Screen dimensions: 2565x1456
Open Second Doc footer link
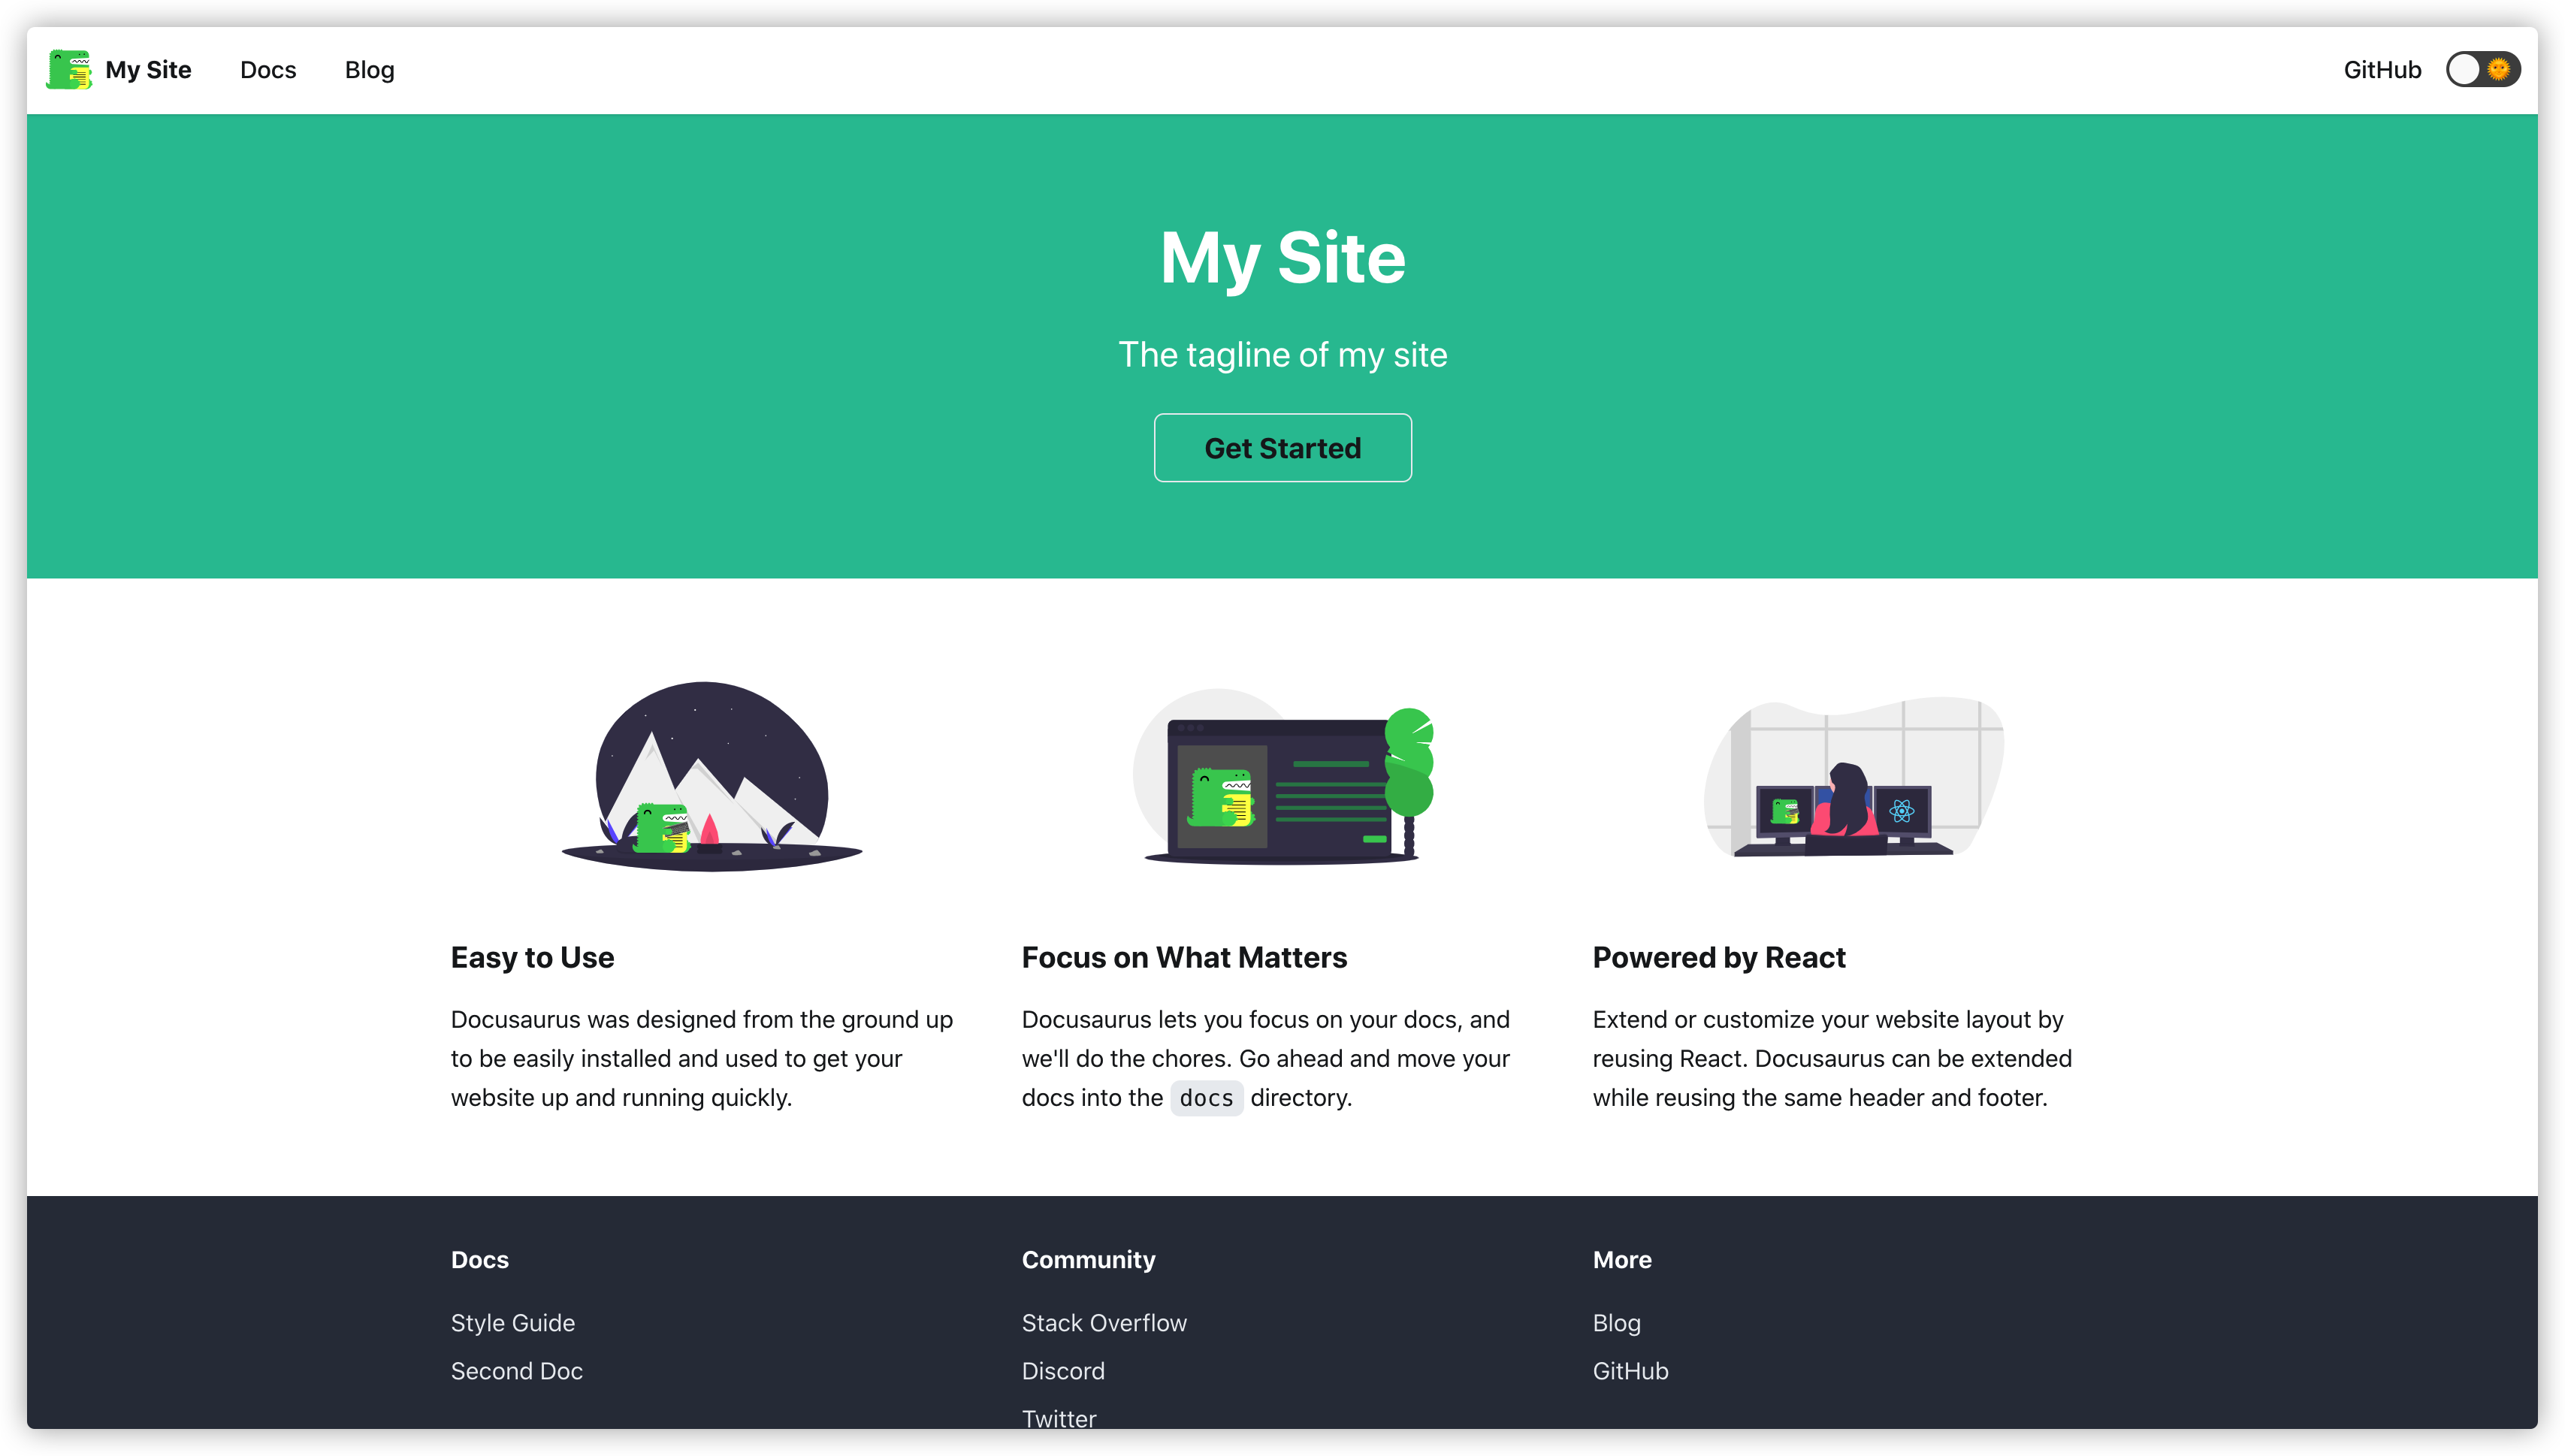pos(516,1370)
